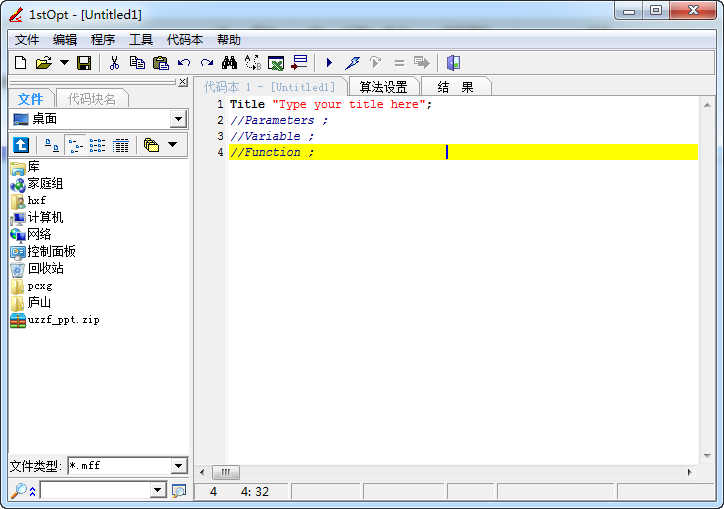Click the blue Run arrow icon
The image size is (724, 509).
point(329,63)
